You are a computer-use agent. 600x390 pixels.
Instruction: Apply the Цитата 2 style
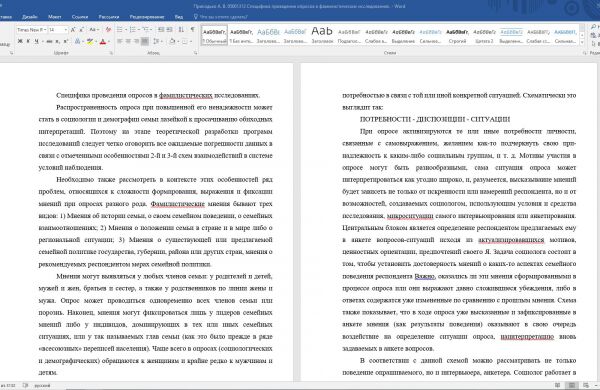484,35
